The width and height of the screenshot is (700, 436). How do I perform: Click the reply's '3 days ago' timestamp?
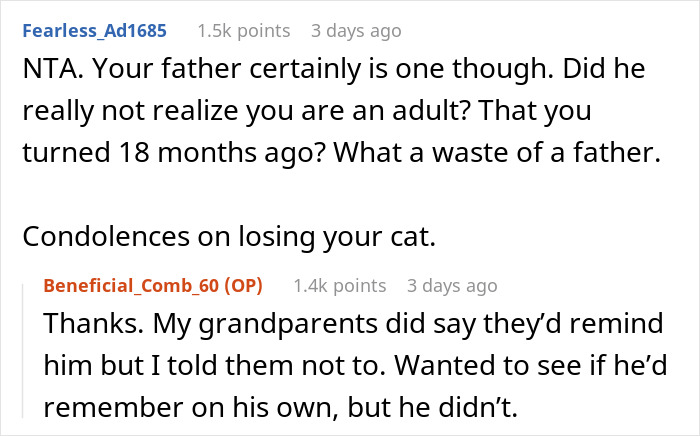(x=452, y=286)
